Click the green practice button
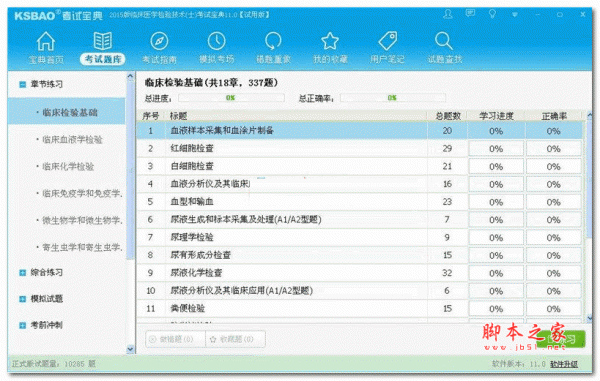600x381 pixels. tap(561, 339)
